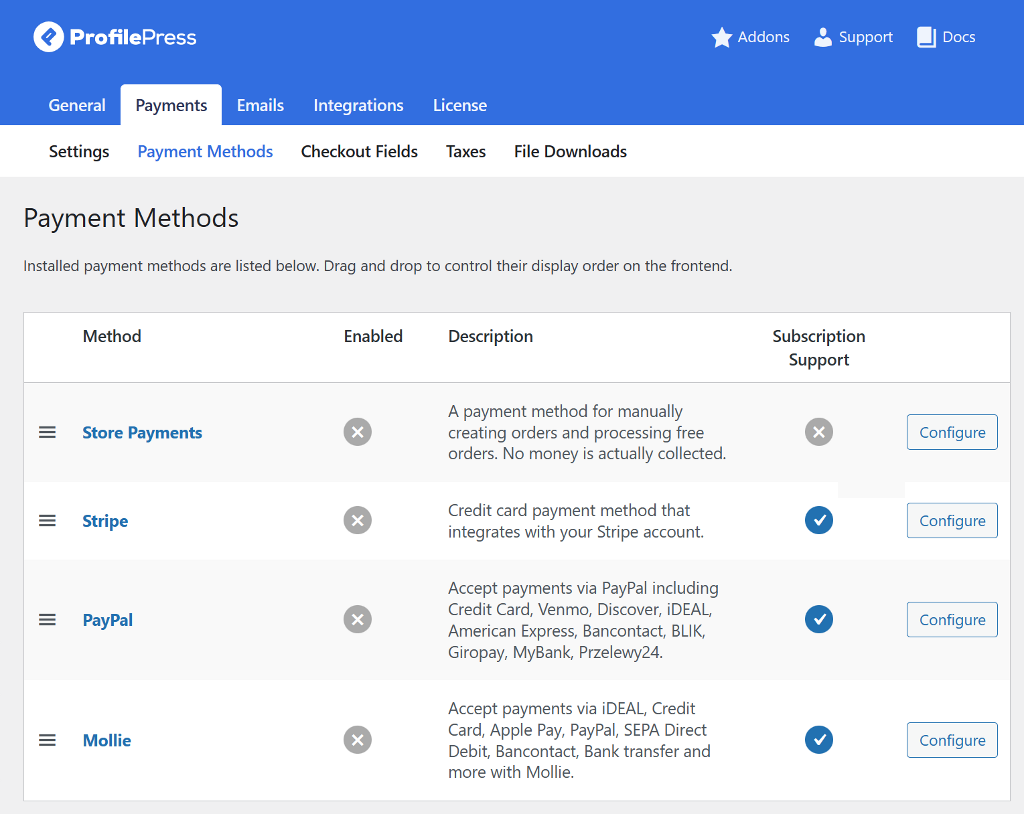Grab the Store Payments drag handle
Viewport: 1024px width, 814px height.
[x=47, y=432]
